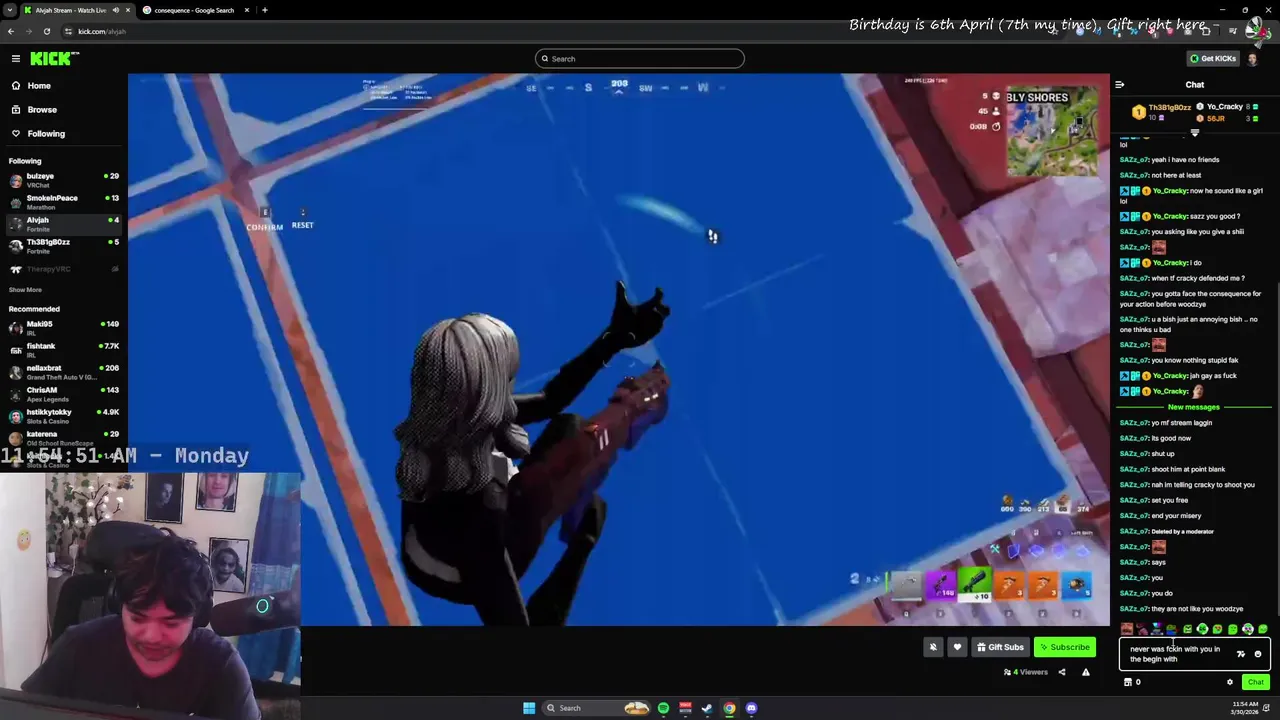
Task: Open the taskbar clock and date
Action: [1243, 708]
